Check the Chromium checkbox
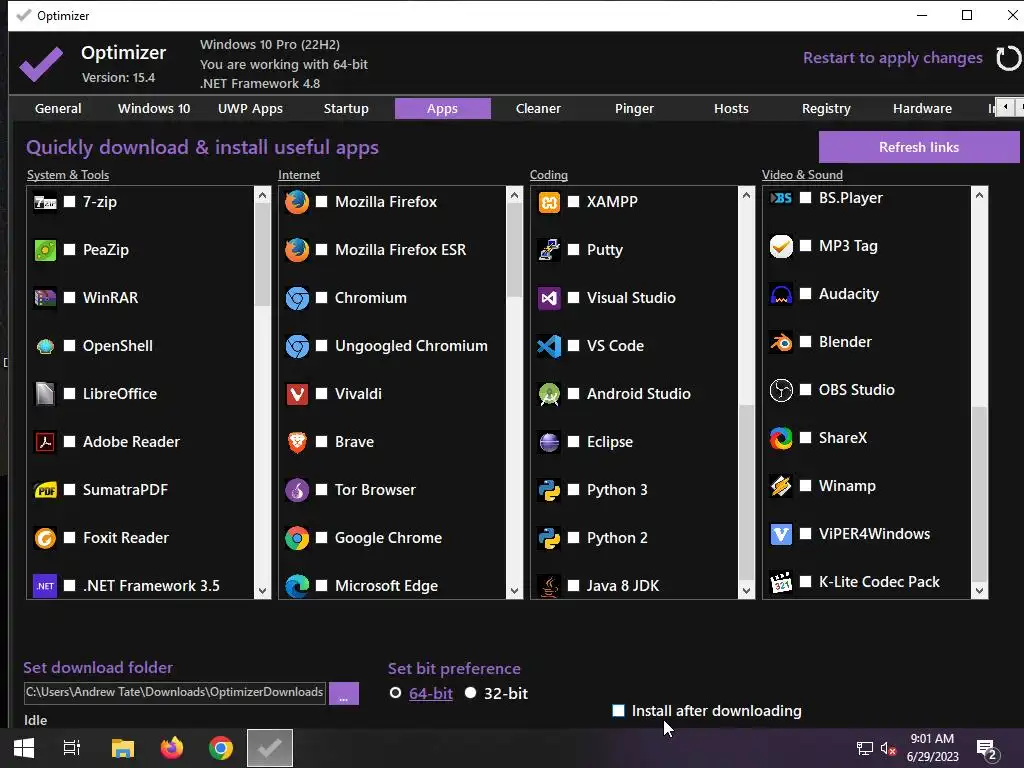This screenshot has width=1024, height=768. [x=321, y=297]
